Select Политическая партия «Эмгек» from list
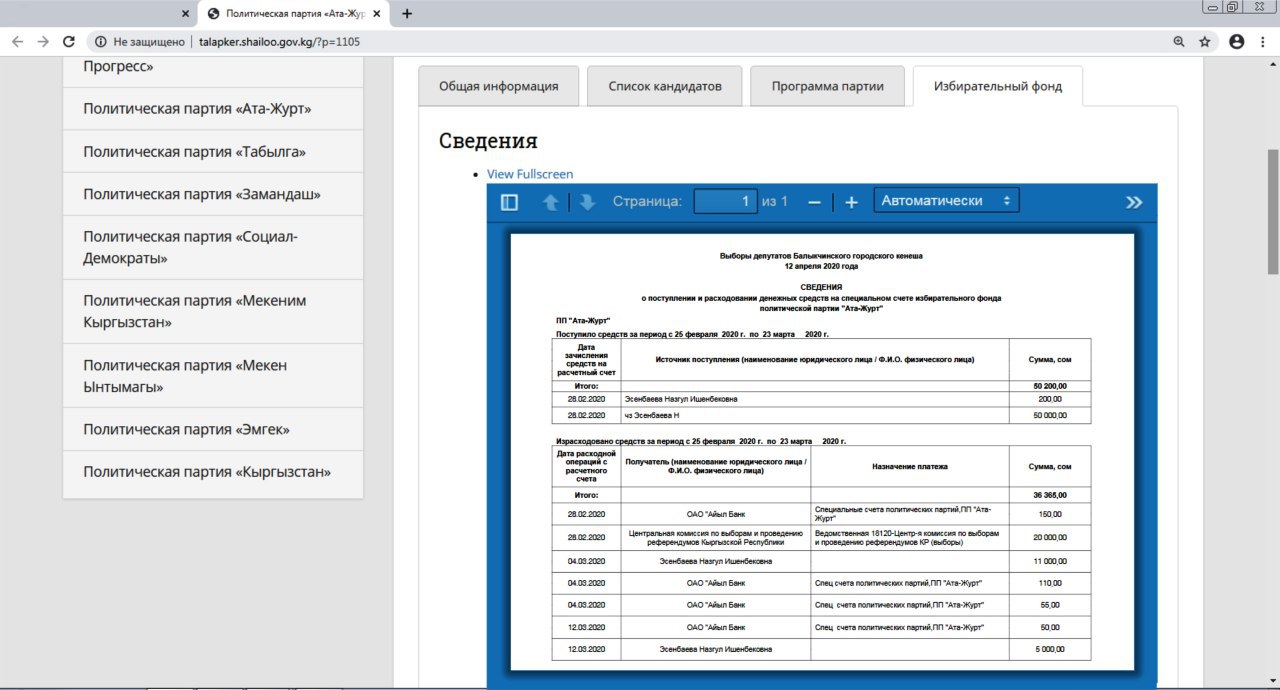 [187, 429]
